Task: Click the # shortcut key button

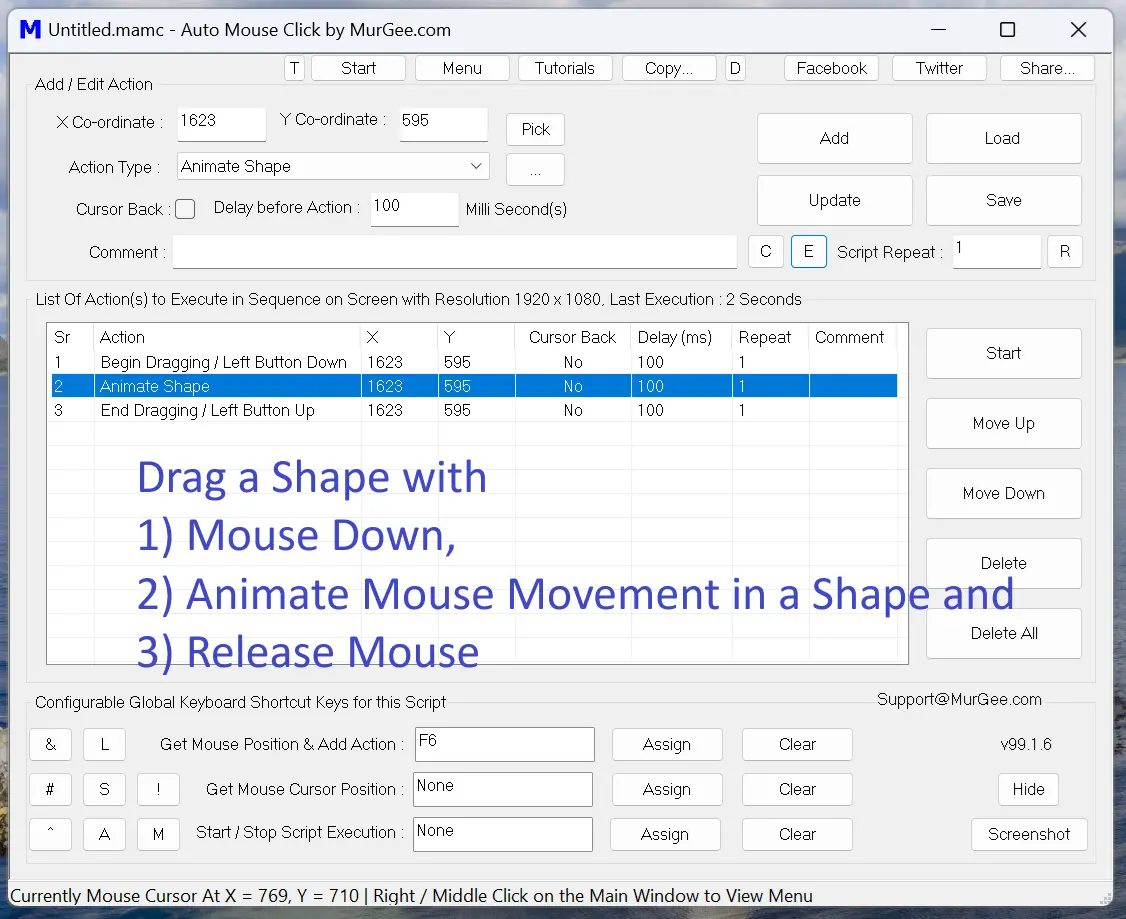Action: coord(50,789)
